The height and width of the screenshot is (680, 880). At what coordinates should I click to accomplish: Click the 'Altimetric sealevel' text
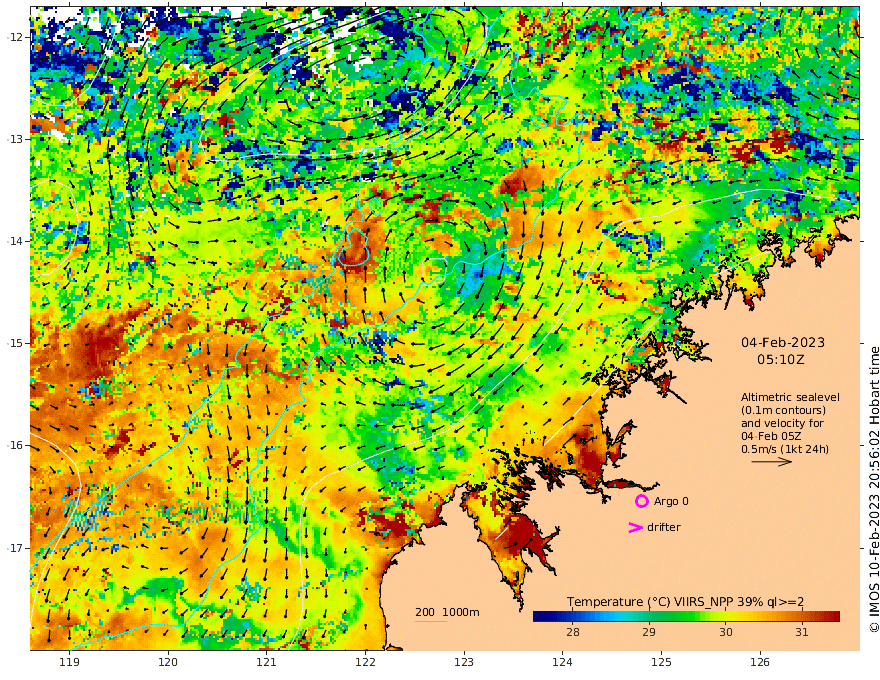[790, 397]
